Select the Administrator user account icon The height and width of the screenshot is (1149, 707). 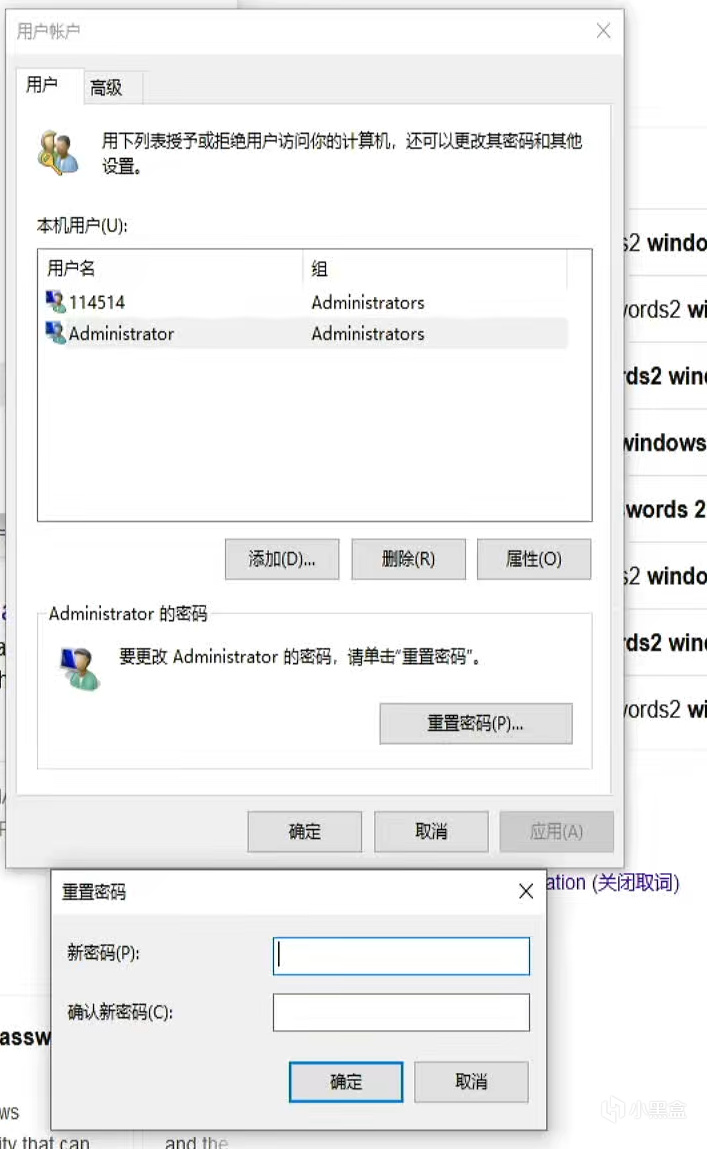pyautogui.click(x=55, y=333)
